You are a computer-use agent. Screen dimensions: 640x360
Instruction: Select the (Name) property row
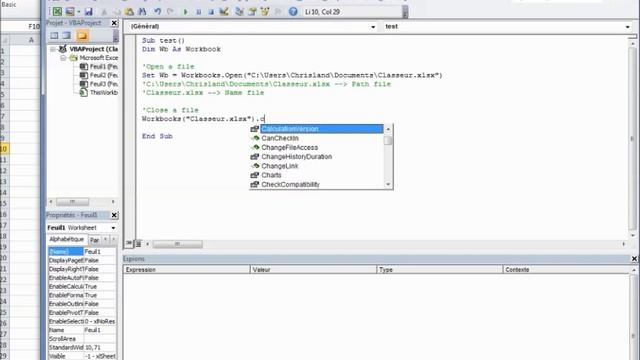pyautogui.click(x=82, y=252)
